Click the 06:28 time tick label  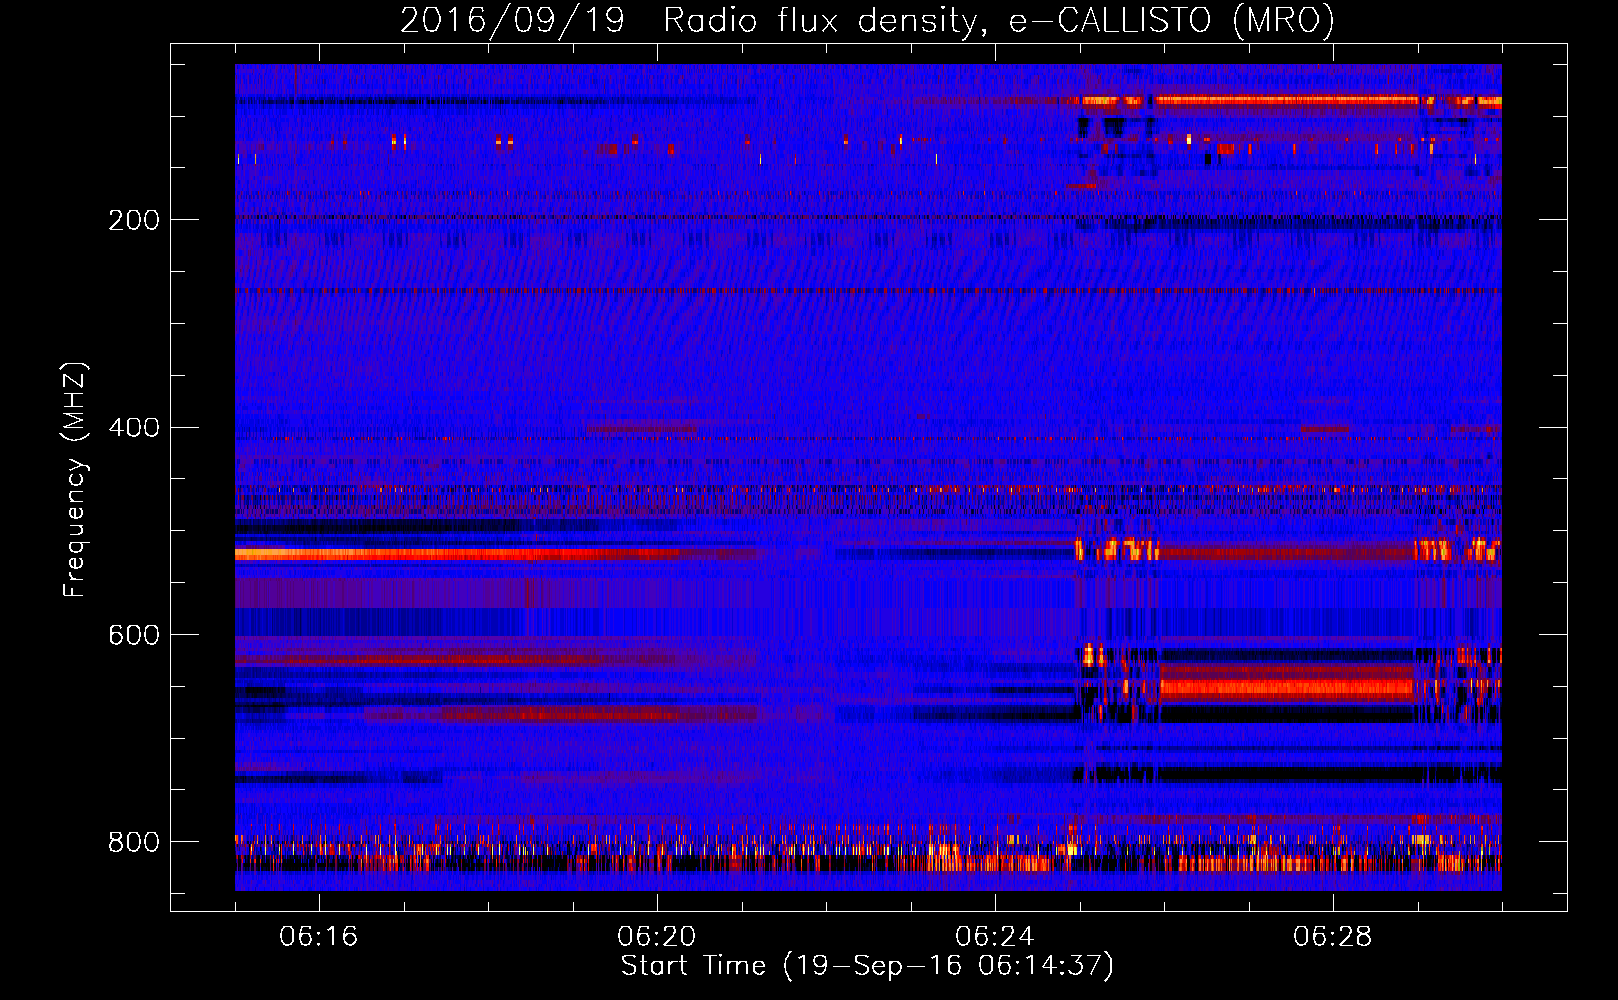(x=1333, y=937)
